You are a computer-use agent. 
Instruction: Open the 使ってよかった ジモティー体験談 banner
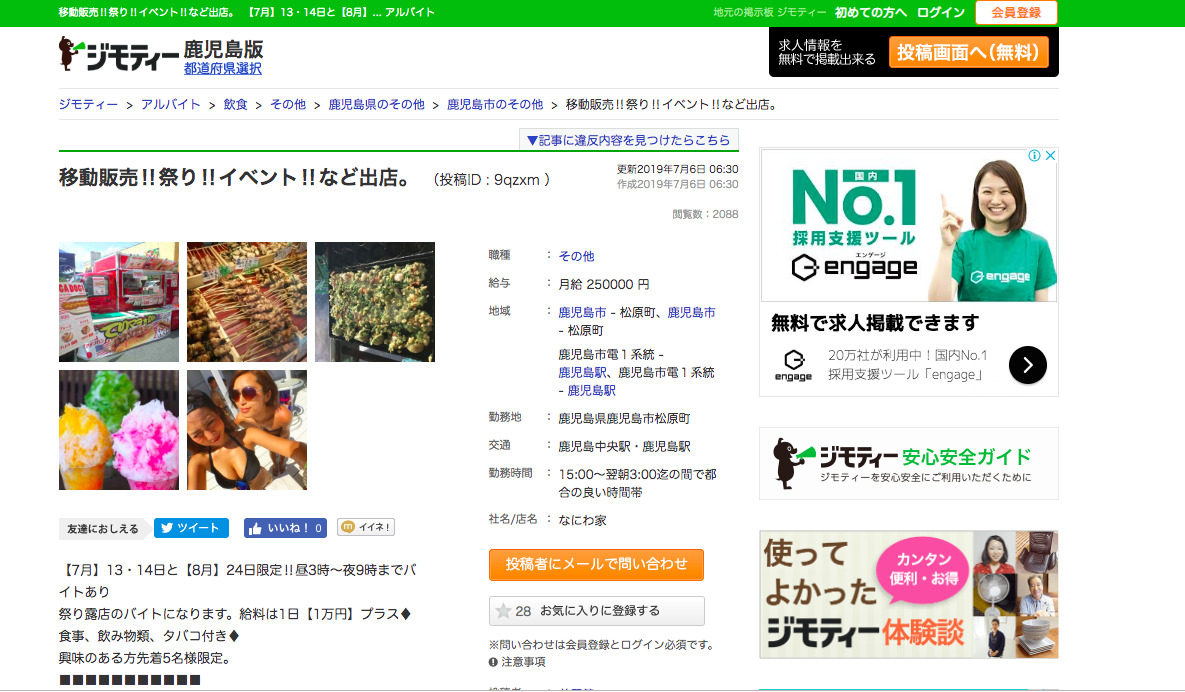click(908, 595)
